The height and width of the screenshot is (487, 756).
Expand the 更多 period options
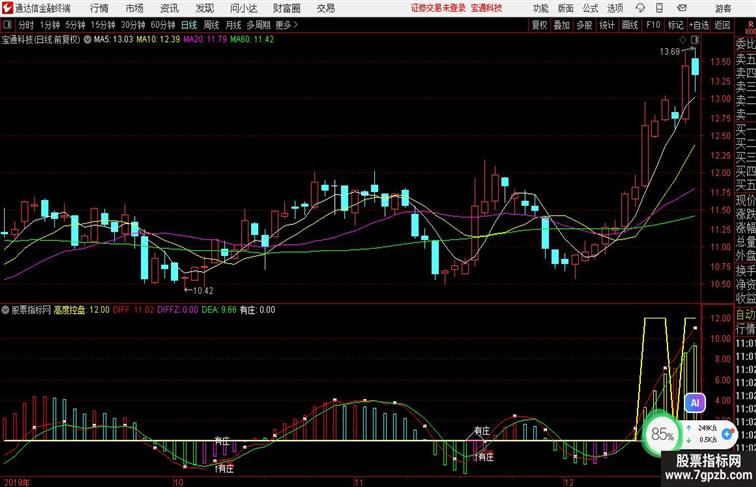coord(286,25)
